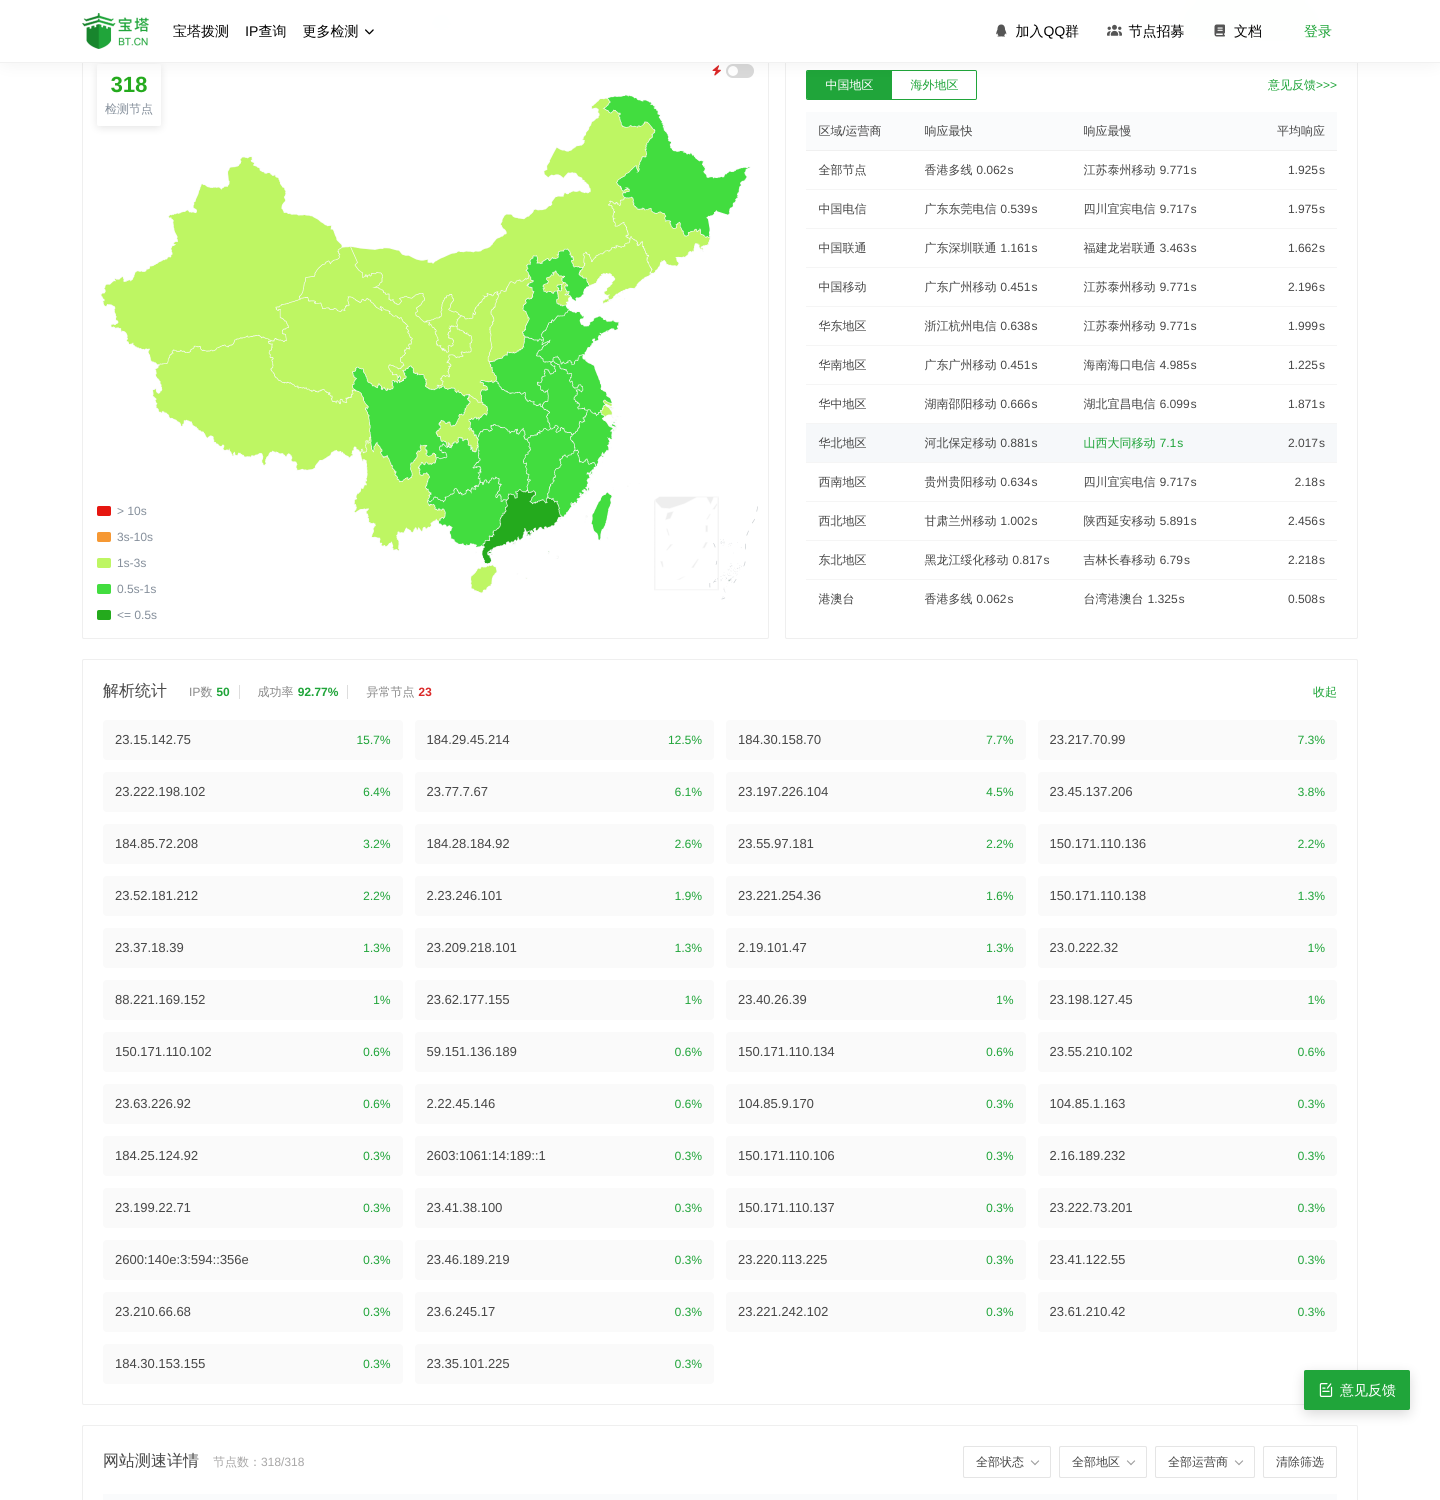1440x1500 pixels.
Task: Click the IP entry 184.30.158.70
Action: (876, 740)
